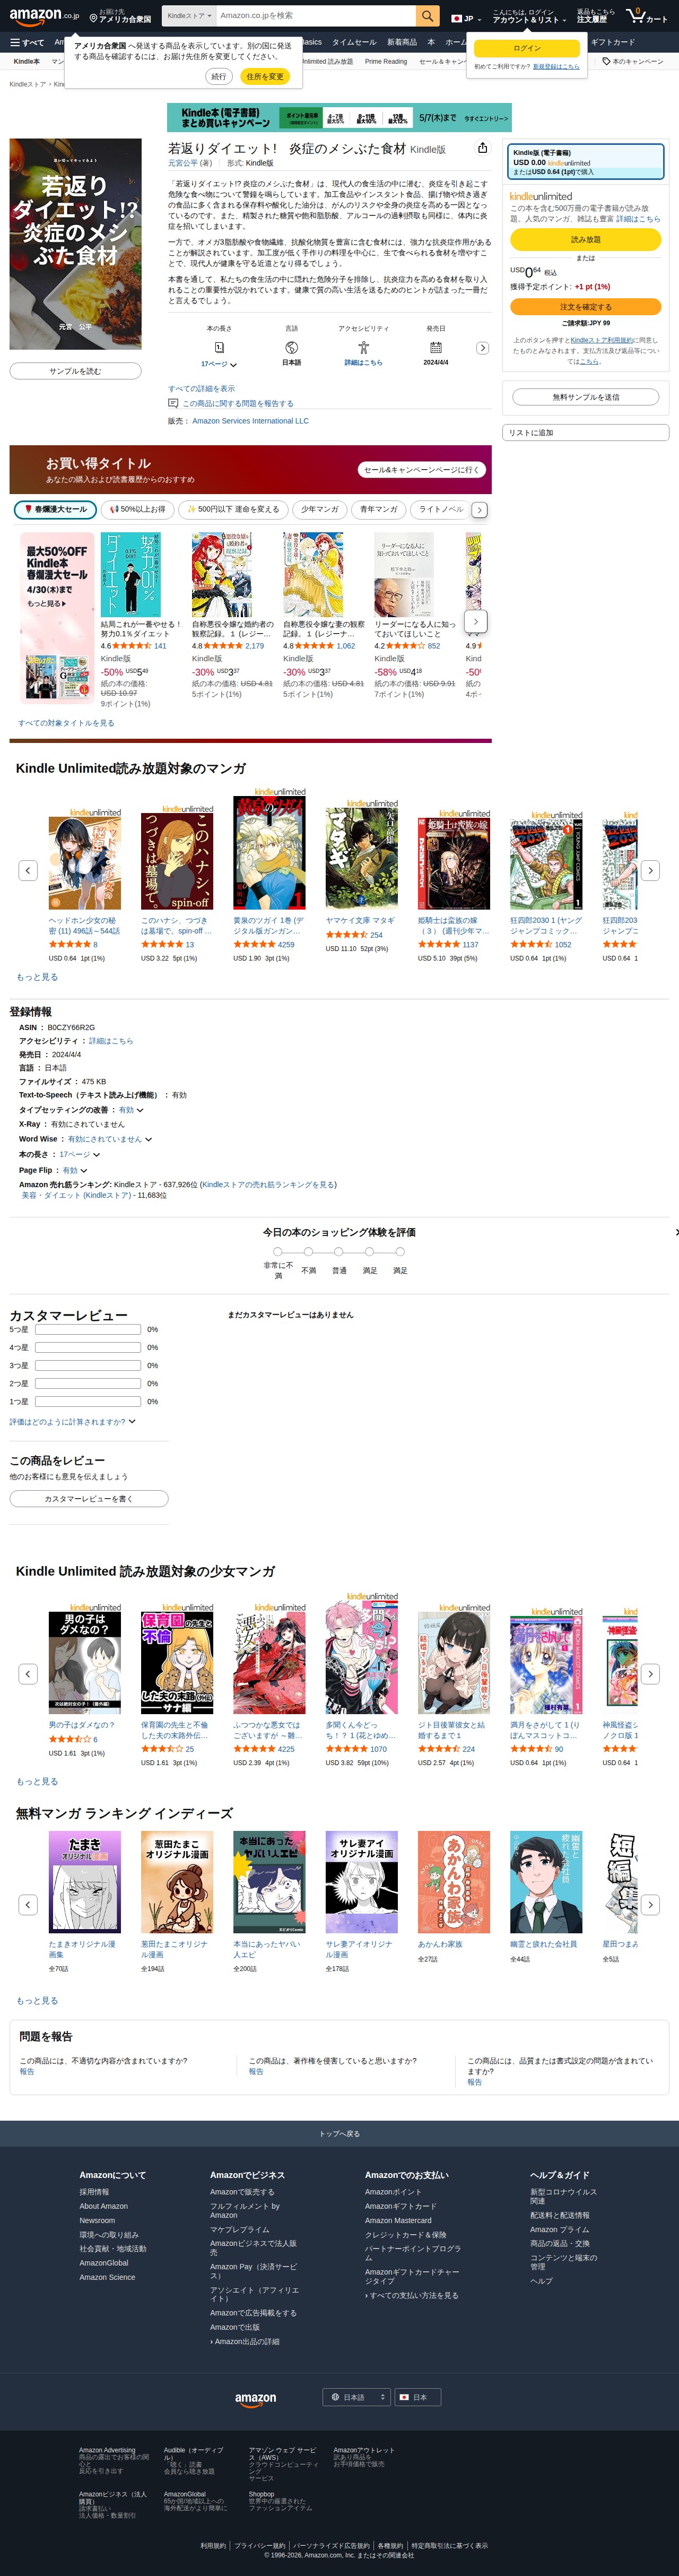The height and width of the screenshot is (2576, 679).
Task: Toggle the 春爛漫大セール filter chip
Action: [56, 509]
